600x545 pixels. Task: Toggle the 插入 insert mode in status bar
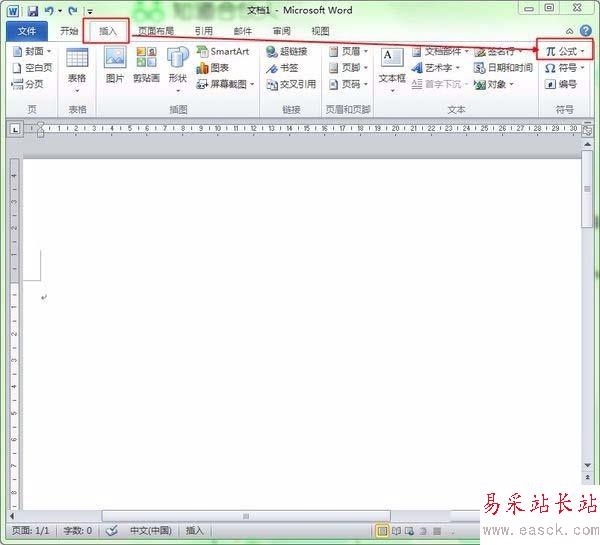(x=194, y=530)
